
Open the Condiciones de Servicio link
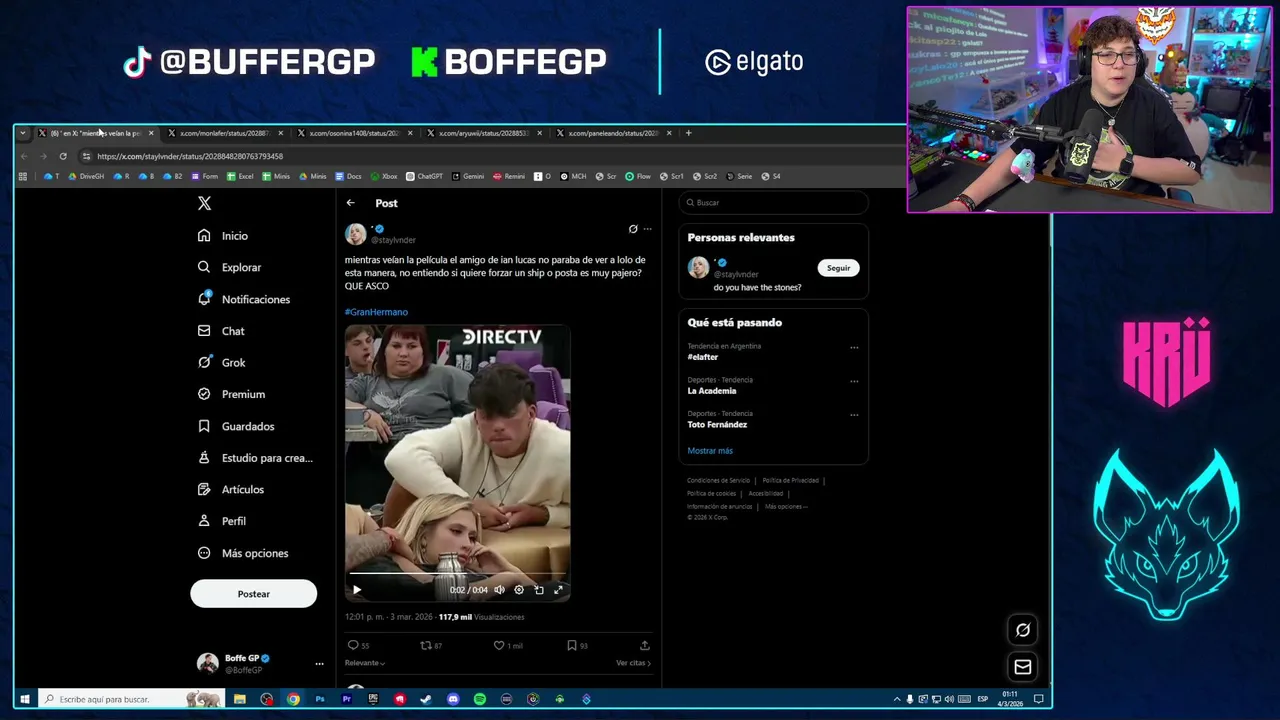tap(718, 480)
